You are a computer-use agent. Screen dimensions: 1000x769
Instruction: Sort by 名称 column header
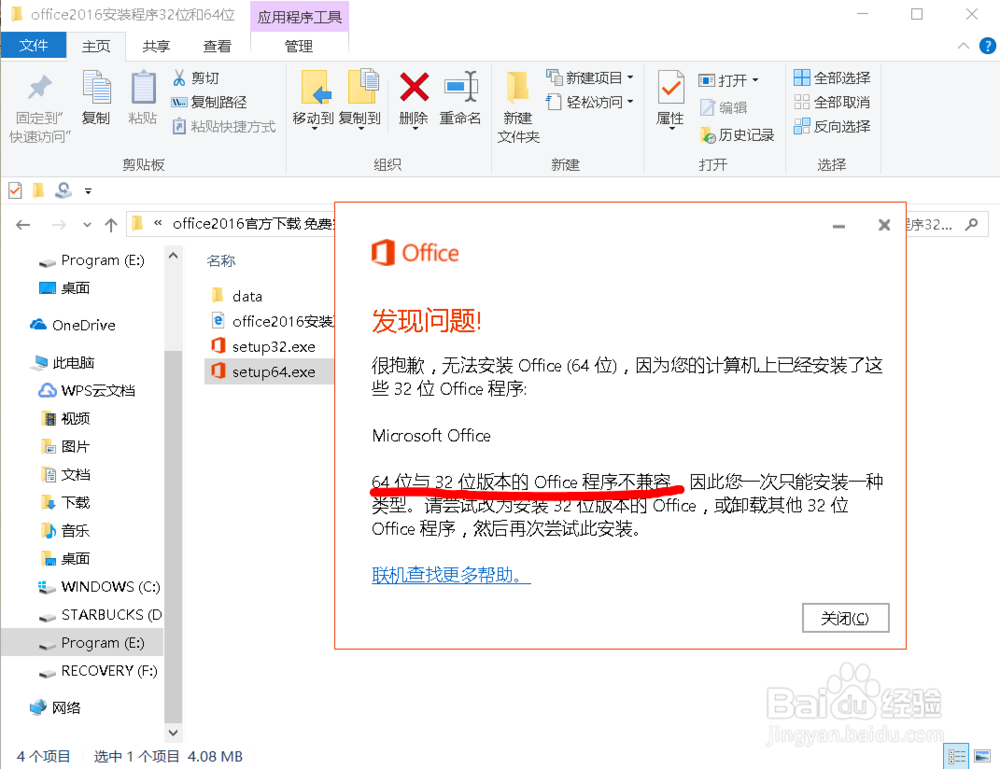[221, 261]
